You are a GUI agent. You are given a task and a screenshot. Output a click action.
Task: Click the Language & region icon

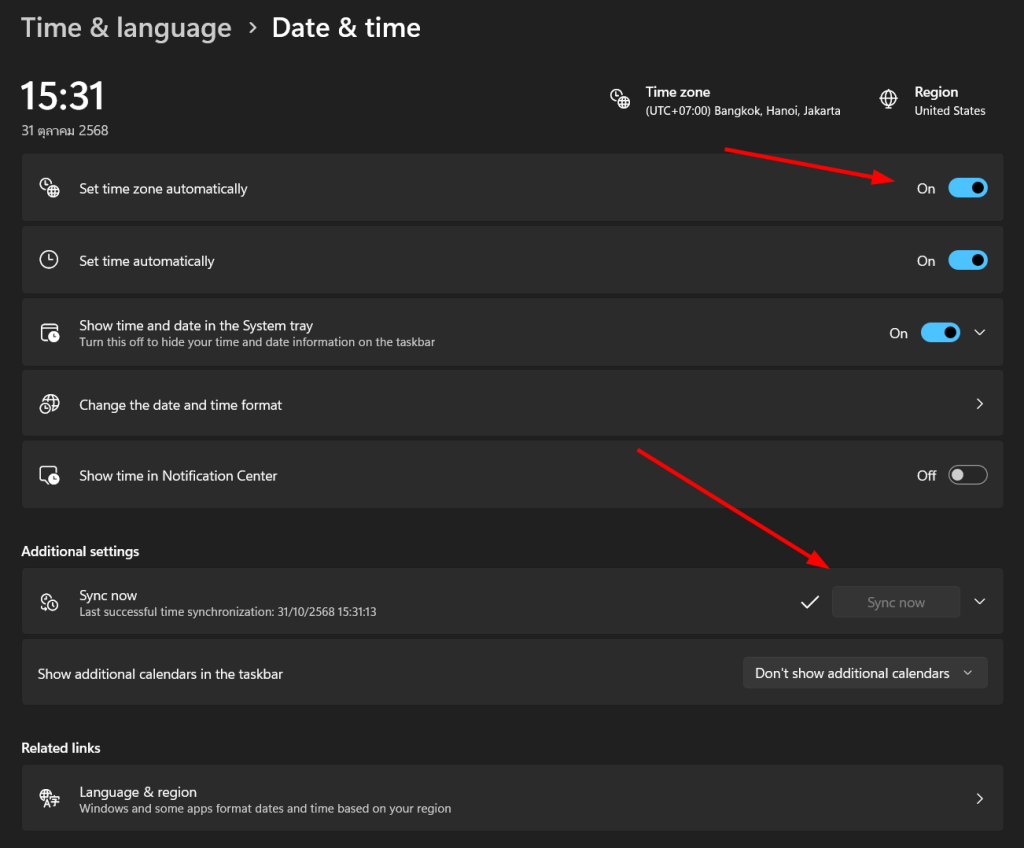coord(49,798)
